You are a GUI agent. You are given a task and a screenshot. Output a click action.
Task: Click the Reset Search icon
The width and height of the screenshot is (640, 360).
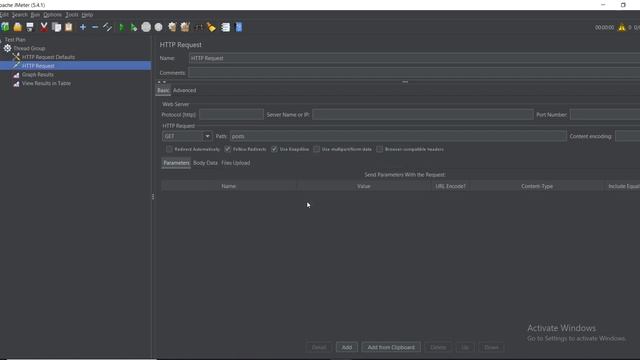pos(211,27)
